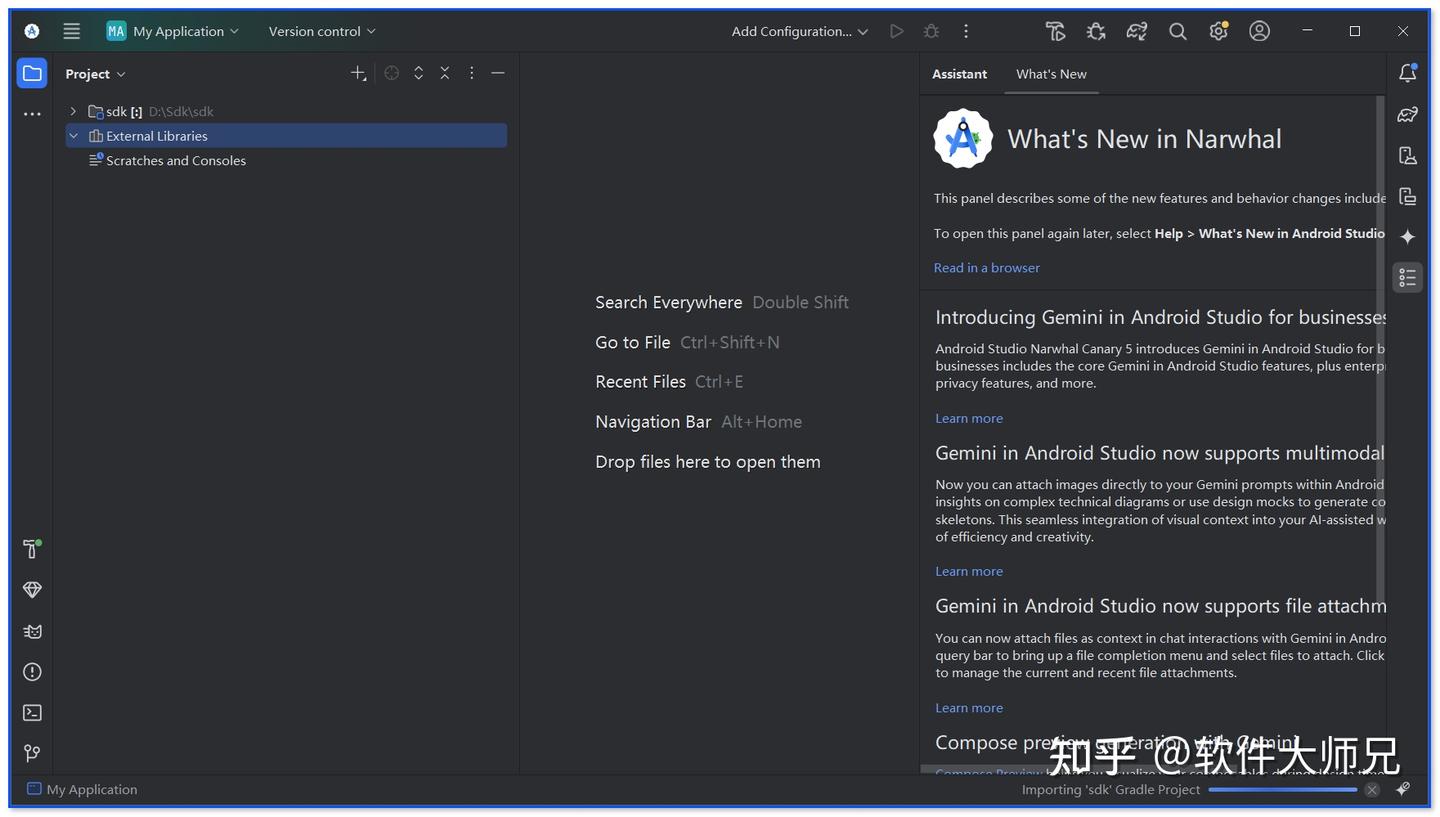Expand all nodes in Project panel
This screenshot has width=1440, height=817.
(418, 73)
